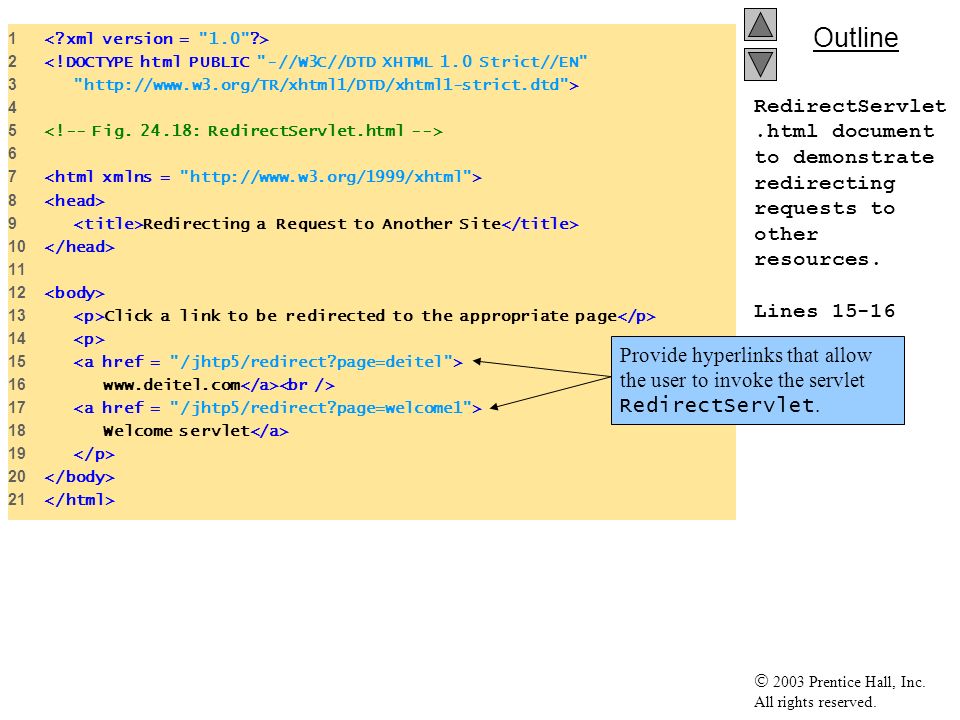Image resolution: width=960 pixels, height=720 pixels.
Task: Select the href page=deitel line
Action: (268, 362)
